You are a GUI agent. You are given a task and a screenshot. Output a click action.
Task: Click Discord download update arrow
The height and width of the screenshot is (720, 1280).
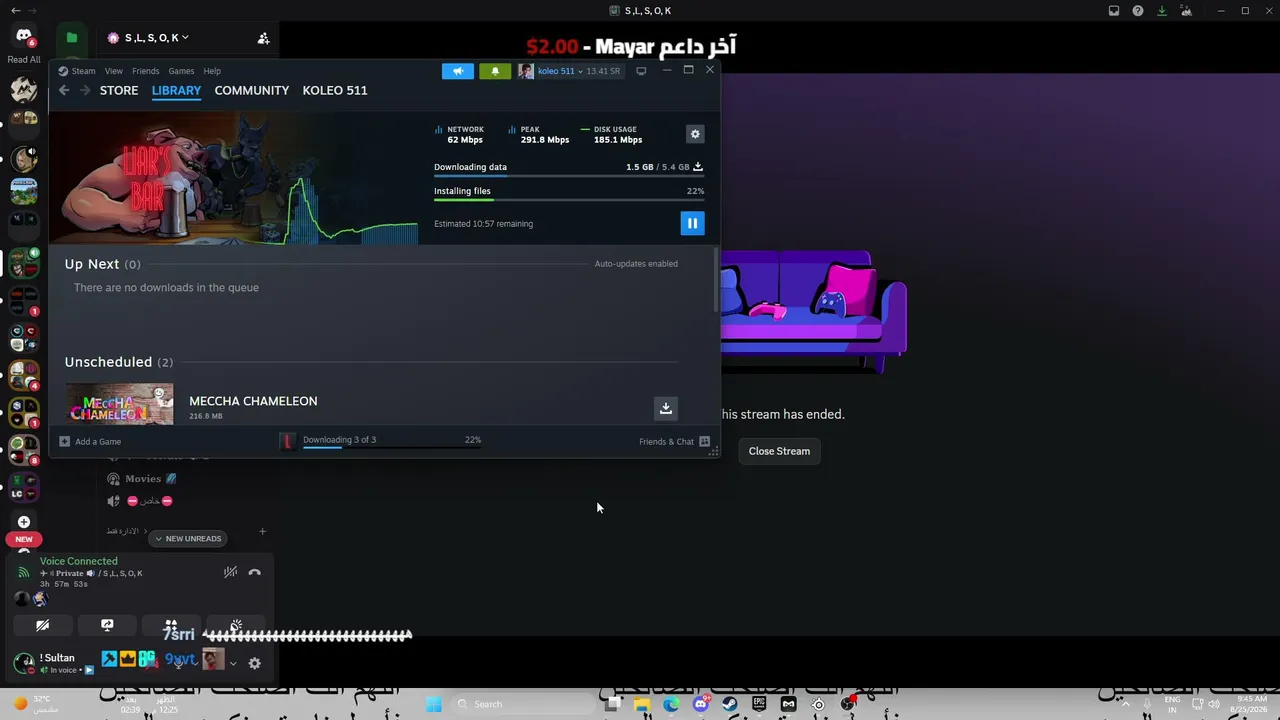coord(1162,11)
